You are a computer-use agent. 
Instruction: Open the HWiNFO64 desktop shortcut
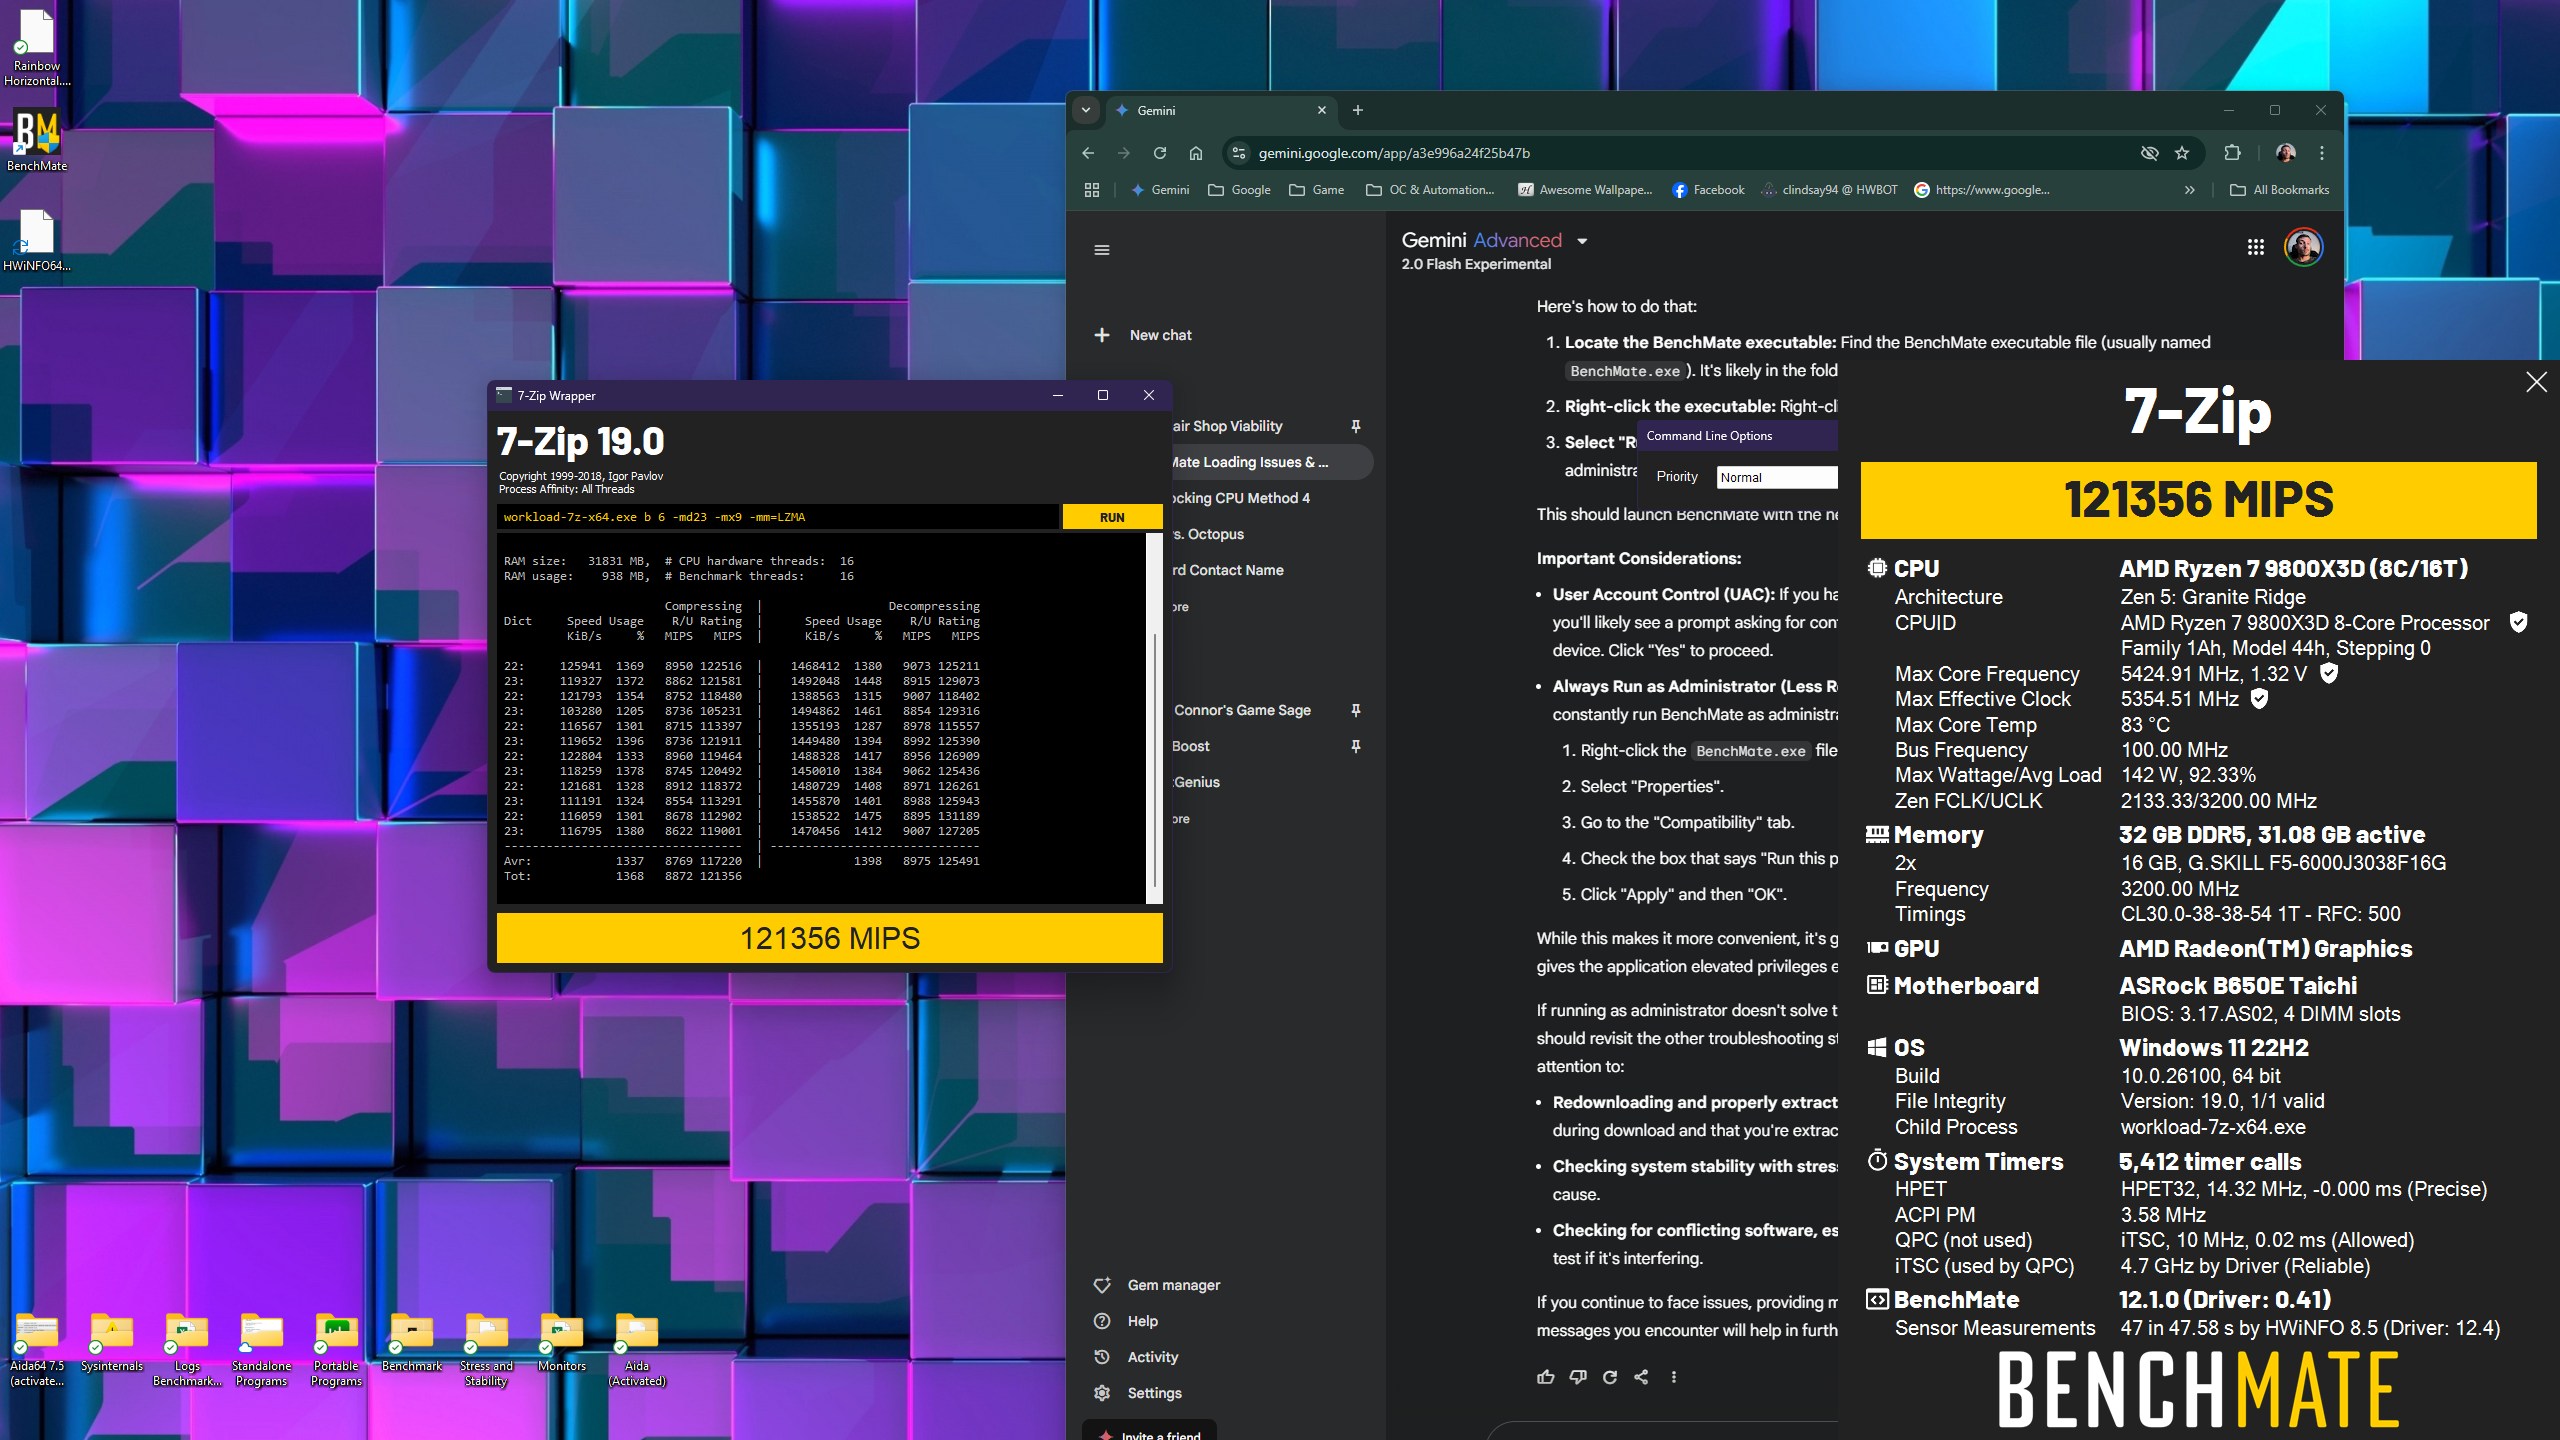(x=37, y=240)
